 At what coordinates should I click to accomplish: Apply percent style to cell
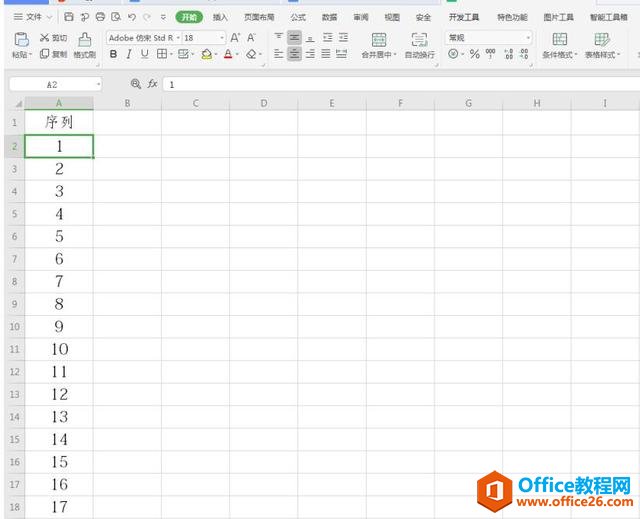(x=474, y=54)
